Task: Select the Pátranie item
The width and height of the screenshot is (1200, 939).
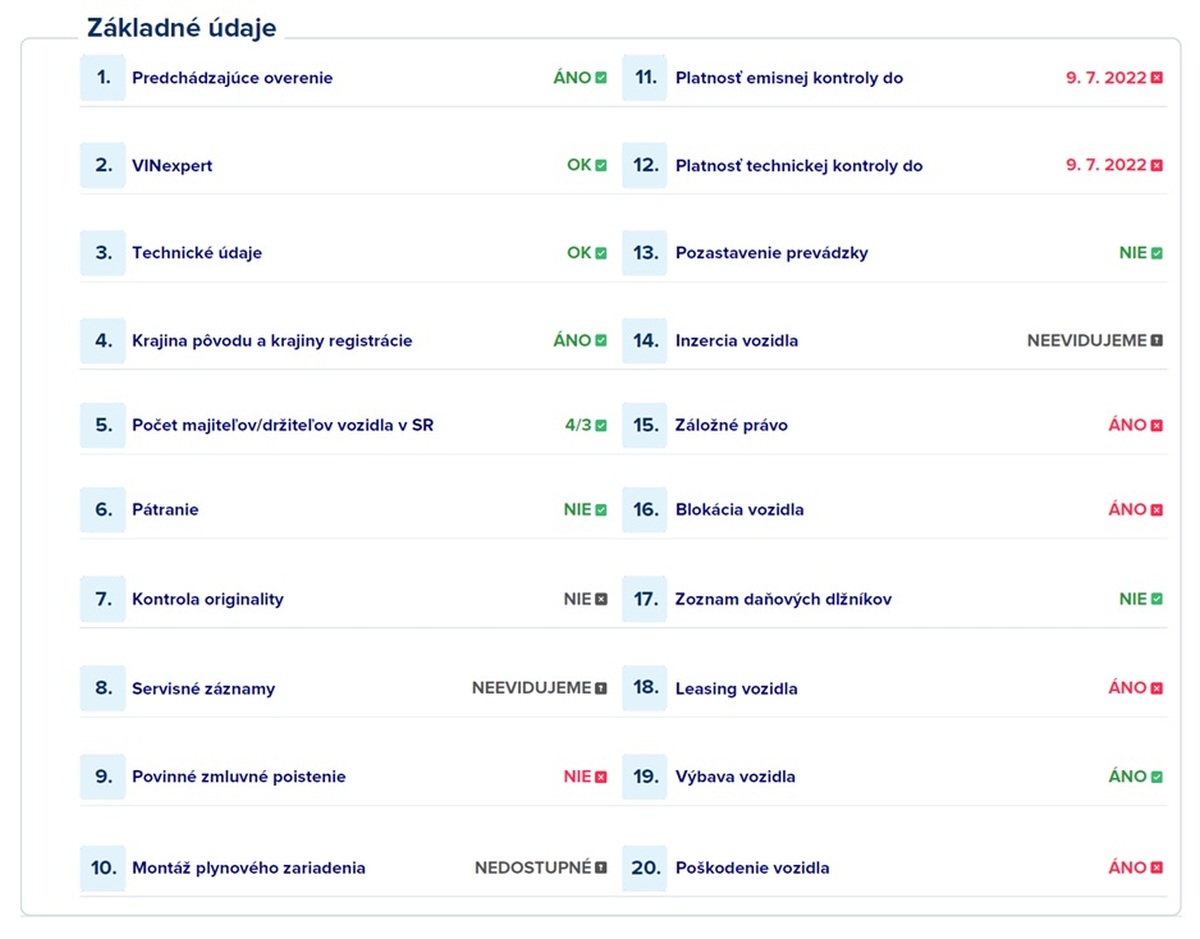Action: tap(344, 510)
